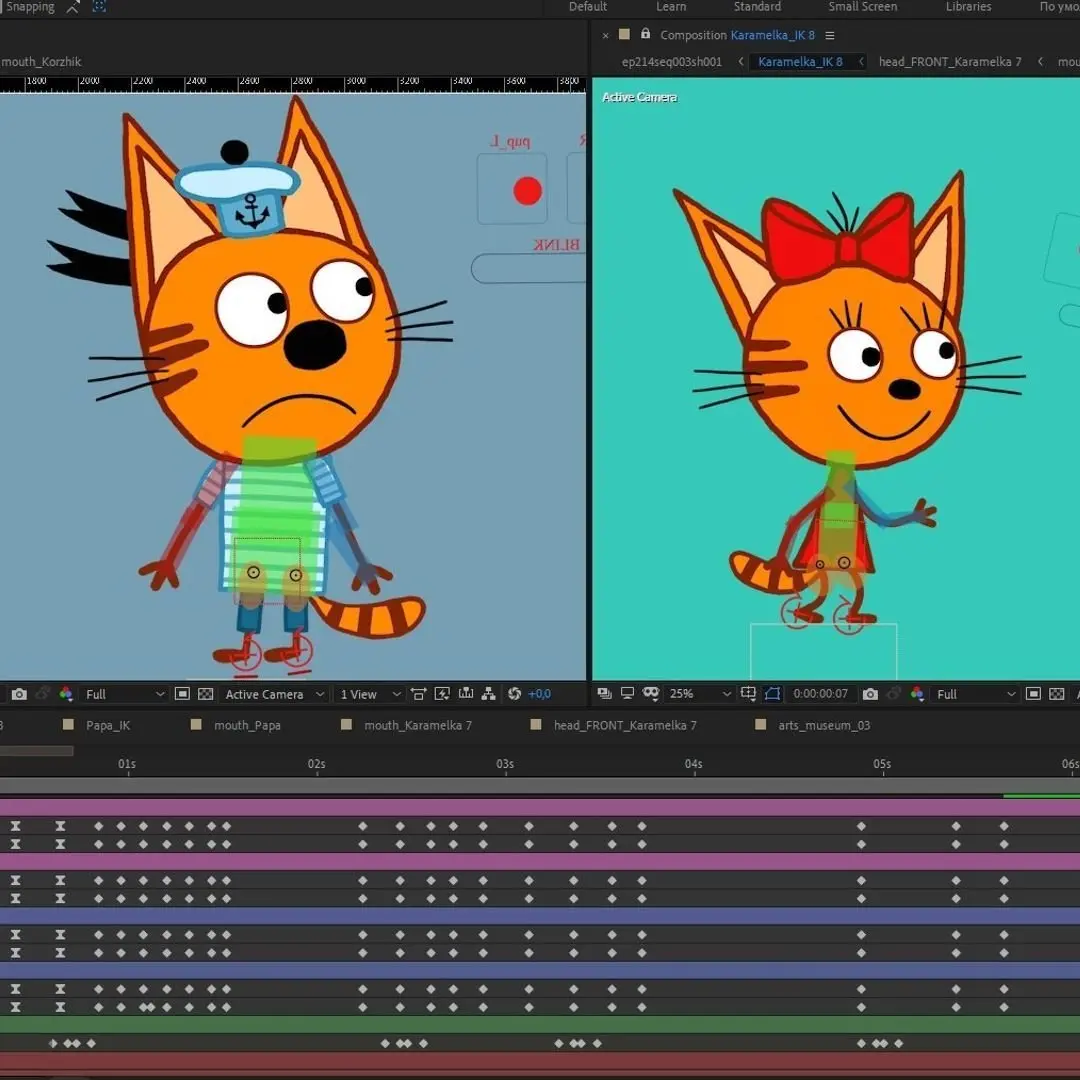Image resolution: width=1080 pixels, height=1080 pixels.
Task: Navigate to head_FRONT_Karamelka 7 in the breadcrumb
Action: pyautogui.click(x=949, y=62)
